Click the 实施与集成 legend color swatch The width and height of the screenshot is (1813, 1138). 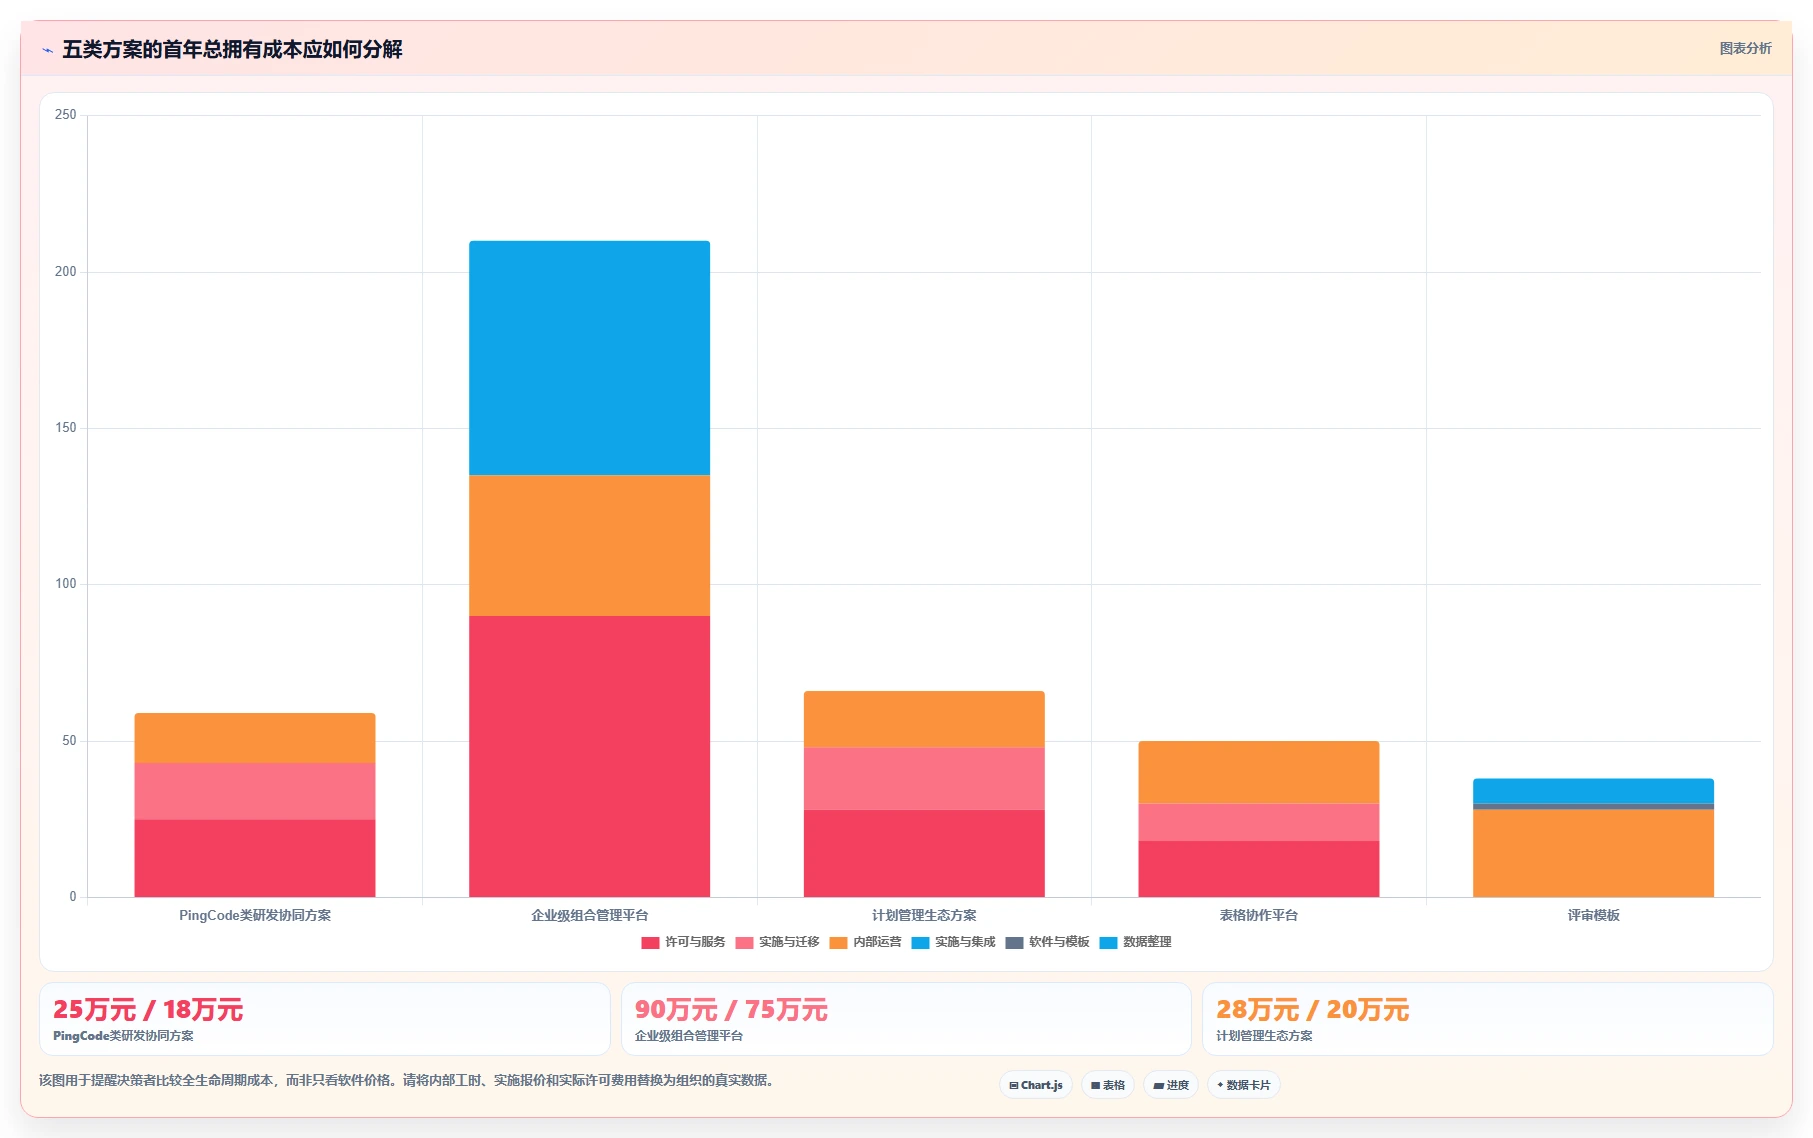pyautogui.click(x=920, y=942)
